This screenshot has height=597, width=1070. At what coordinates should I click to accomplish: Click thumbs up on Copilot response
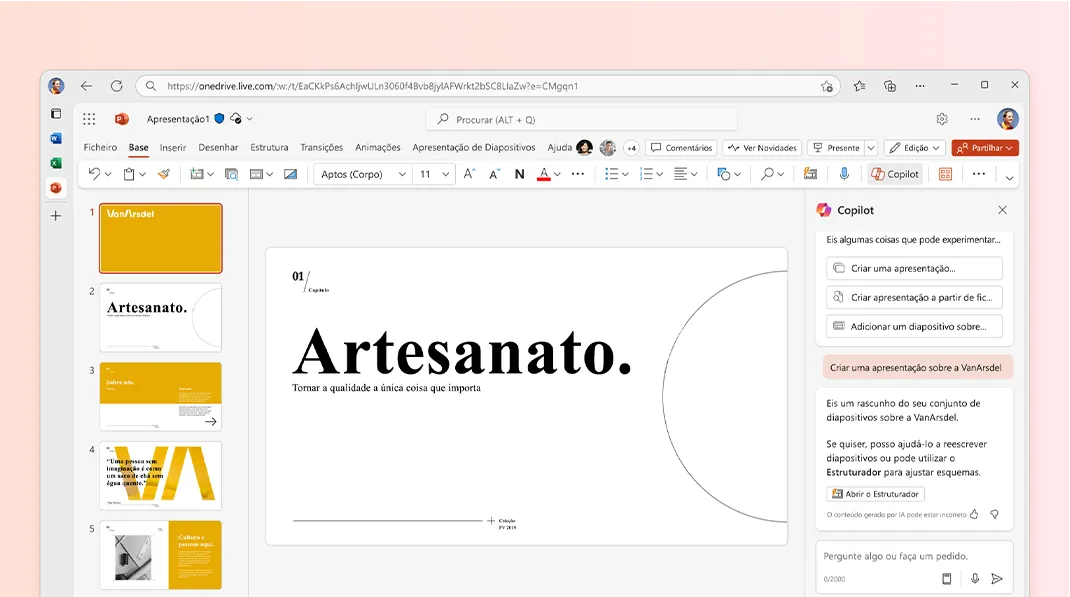[x=974, y=514]
